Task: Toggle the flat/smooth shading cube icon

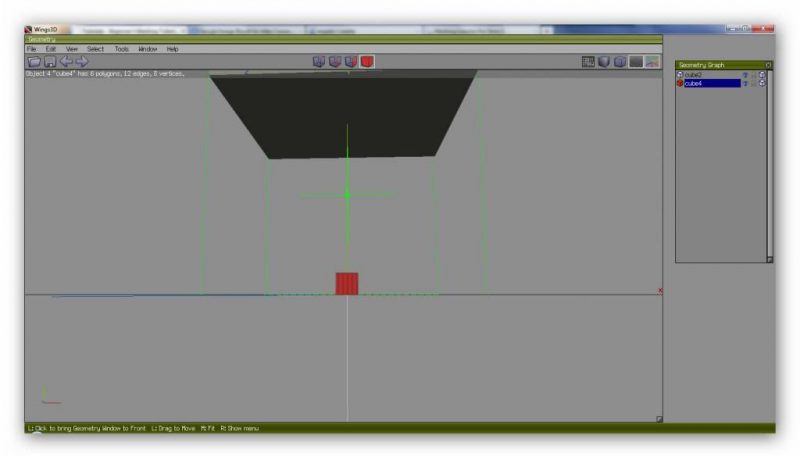Action: (x=605, y=62)
